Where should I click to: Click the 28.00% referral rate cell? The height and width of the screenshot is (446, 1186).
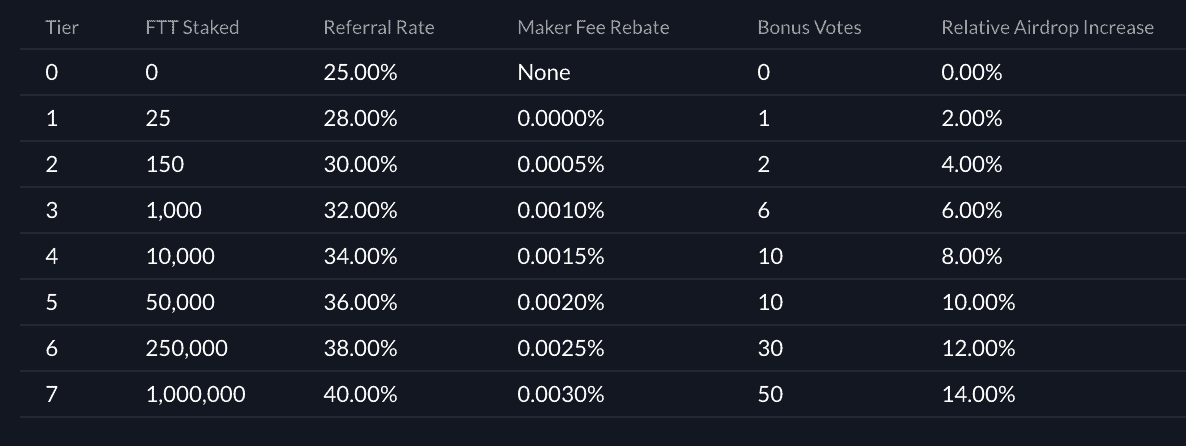click(x=360, y=118)
